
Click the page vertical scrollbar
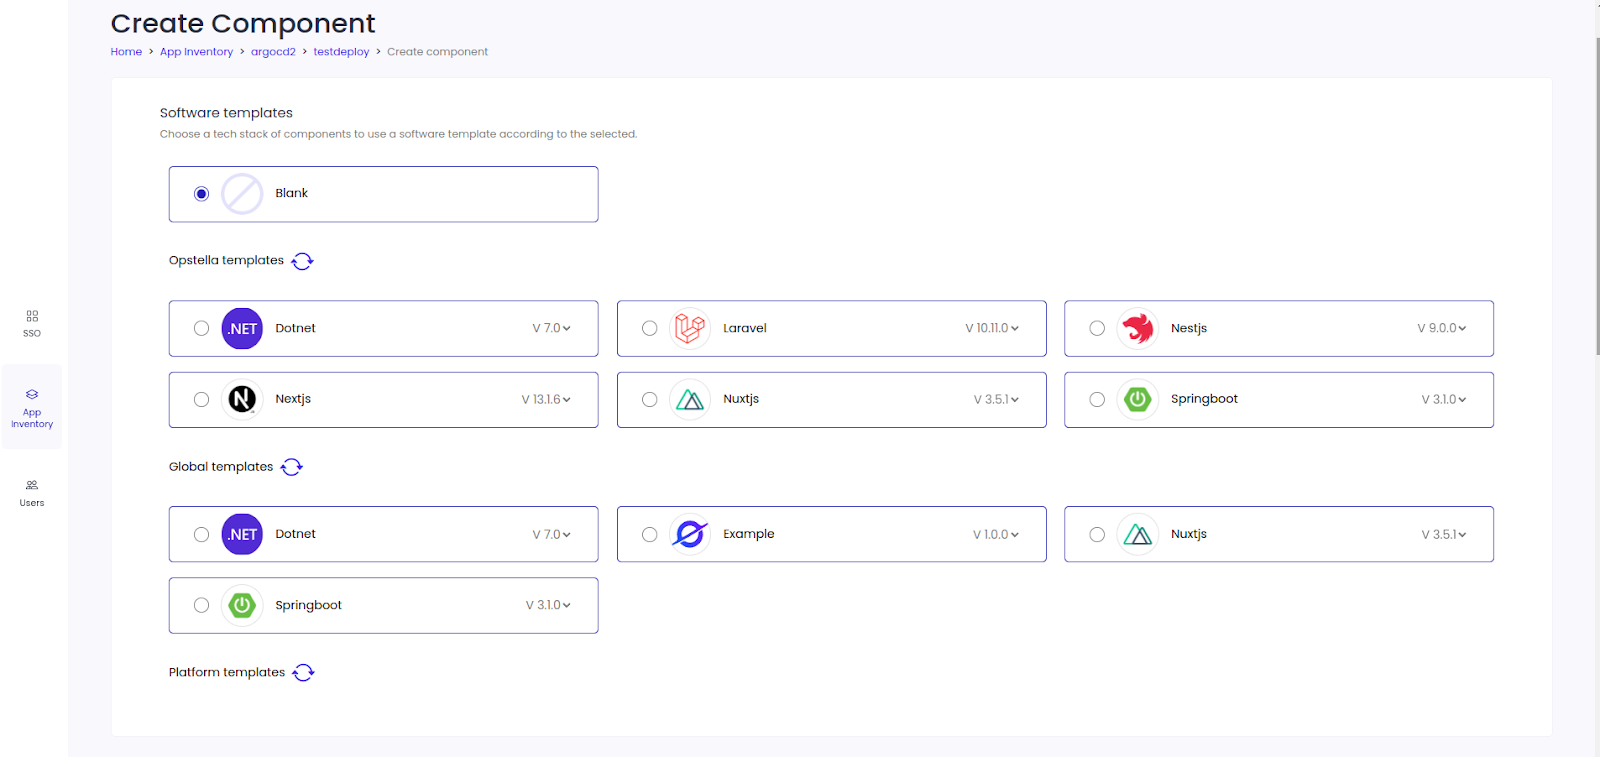1597,195
